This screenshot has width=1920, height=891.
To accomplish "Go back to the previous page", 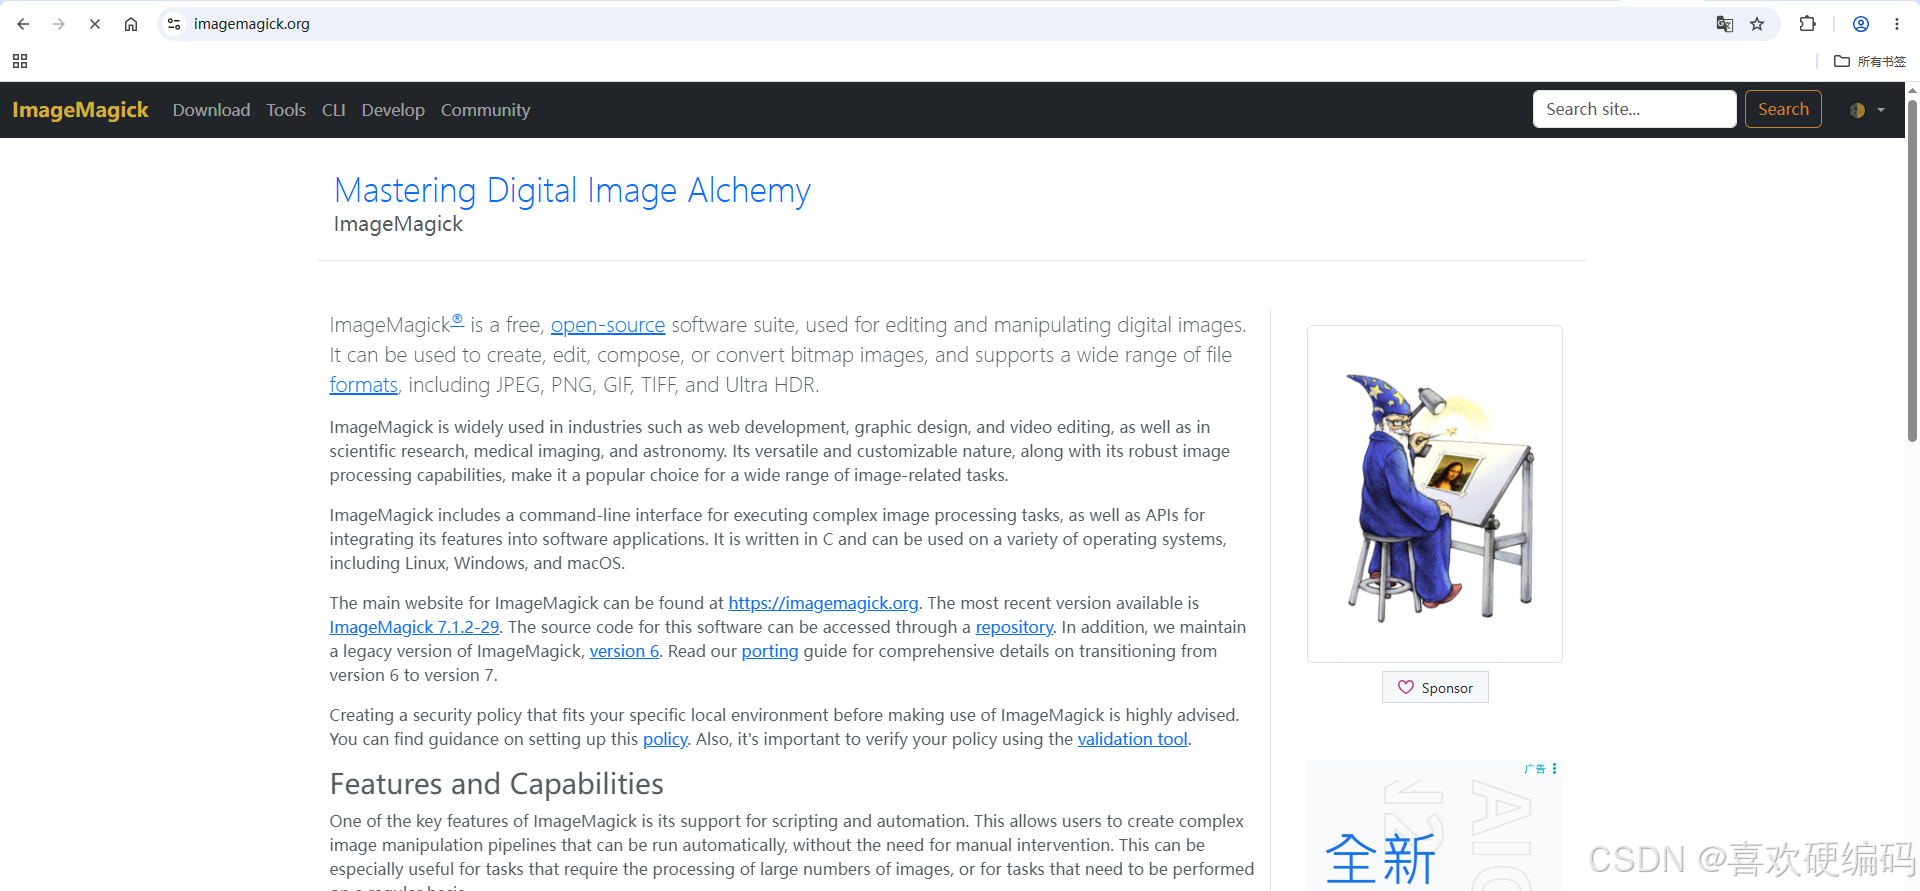I will [23, 24].
